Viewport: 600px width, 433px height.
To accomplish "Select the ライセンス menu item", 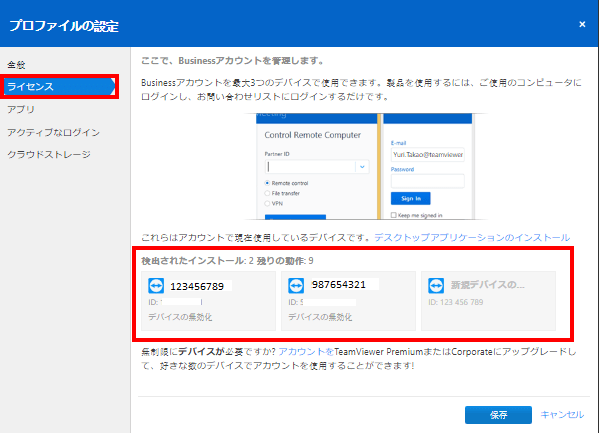I will click(x=59, y=86).
